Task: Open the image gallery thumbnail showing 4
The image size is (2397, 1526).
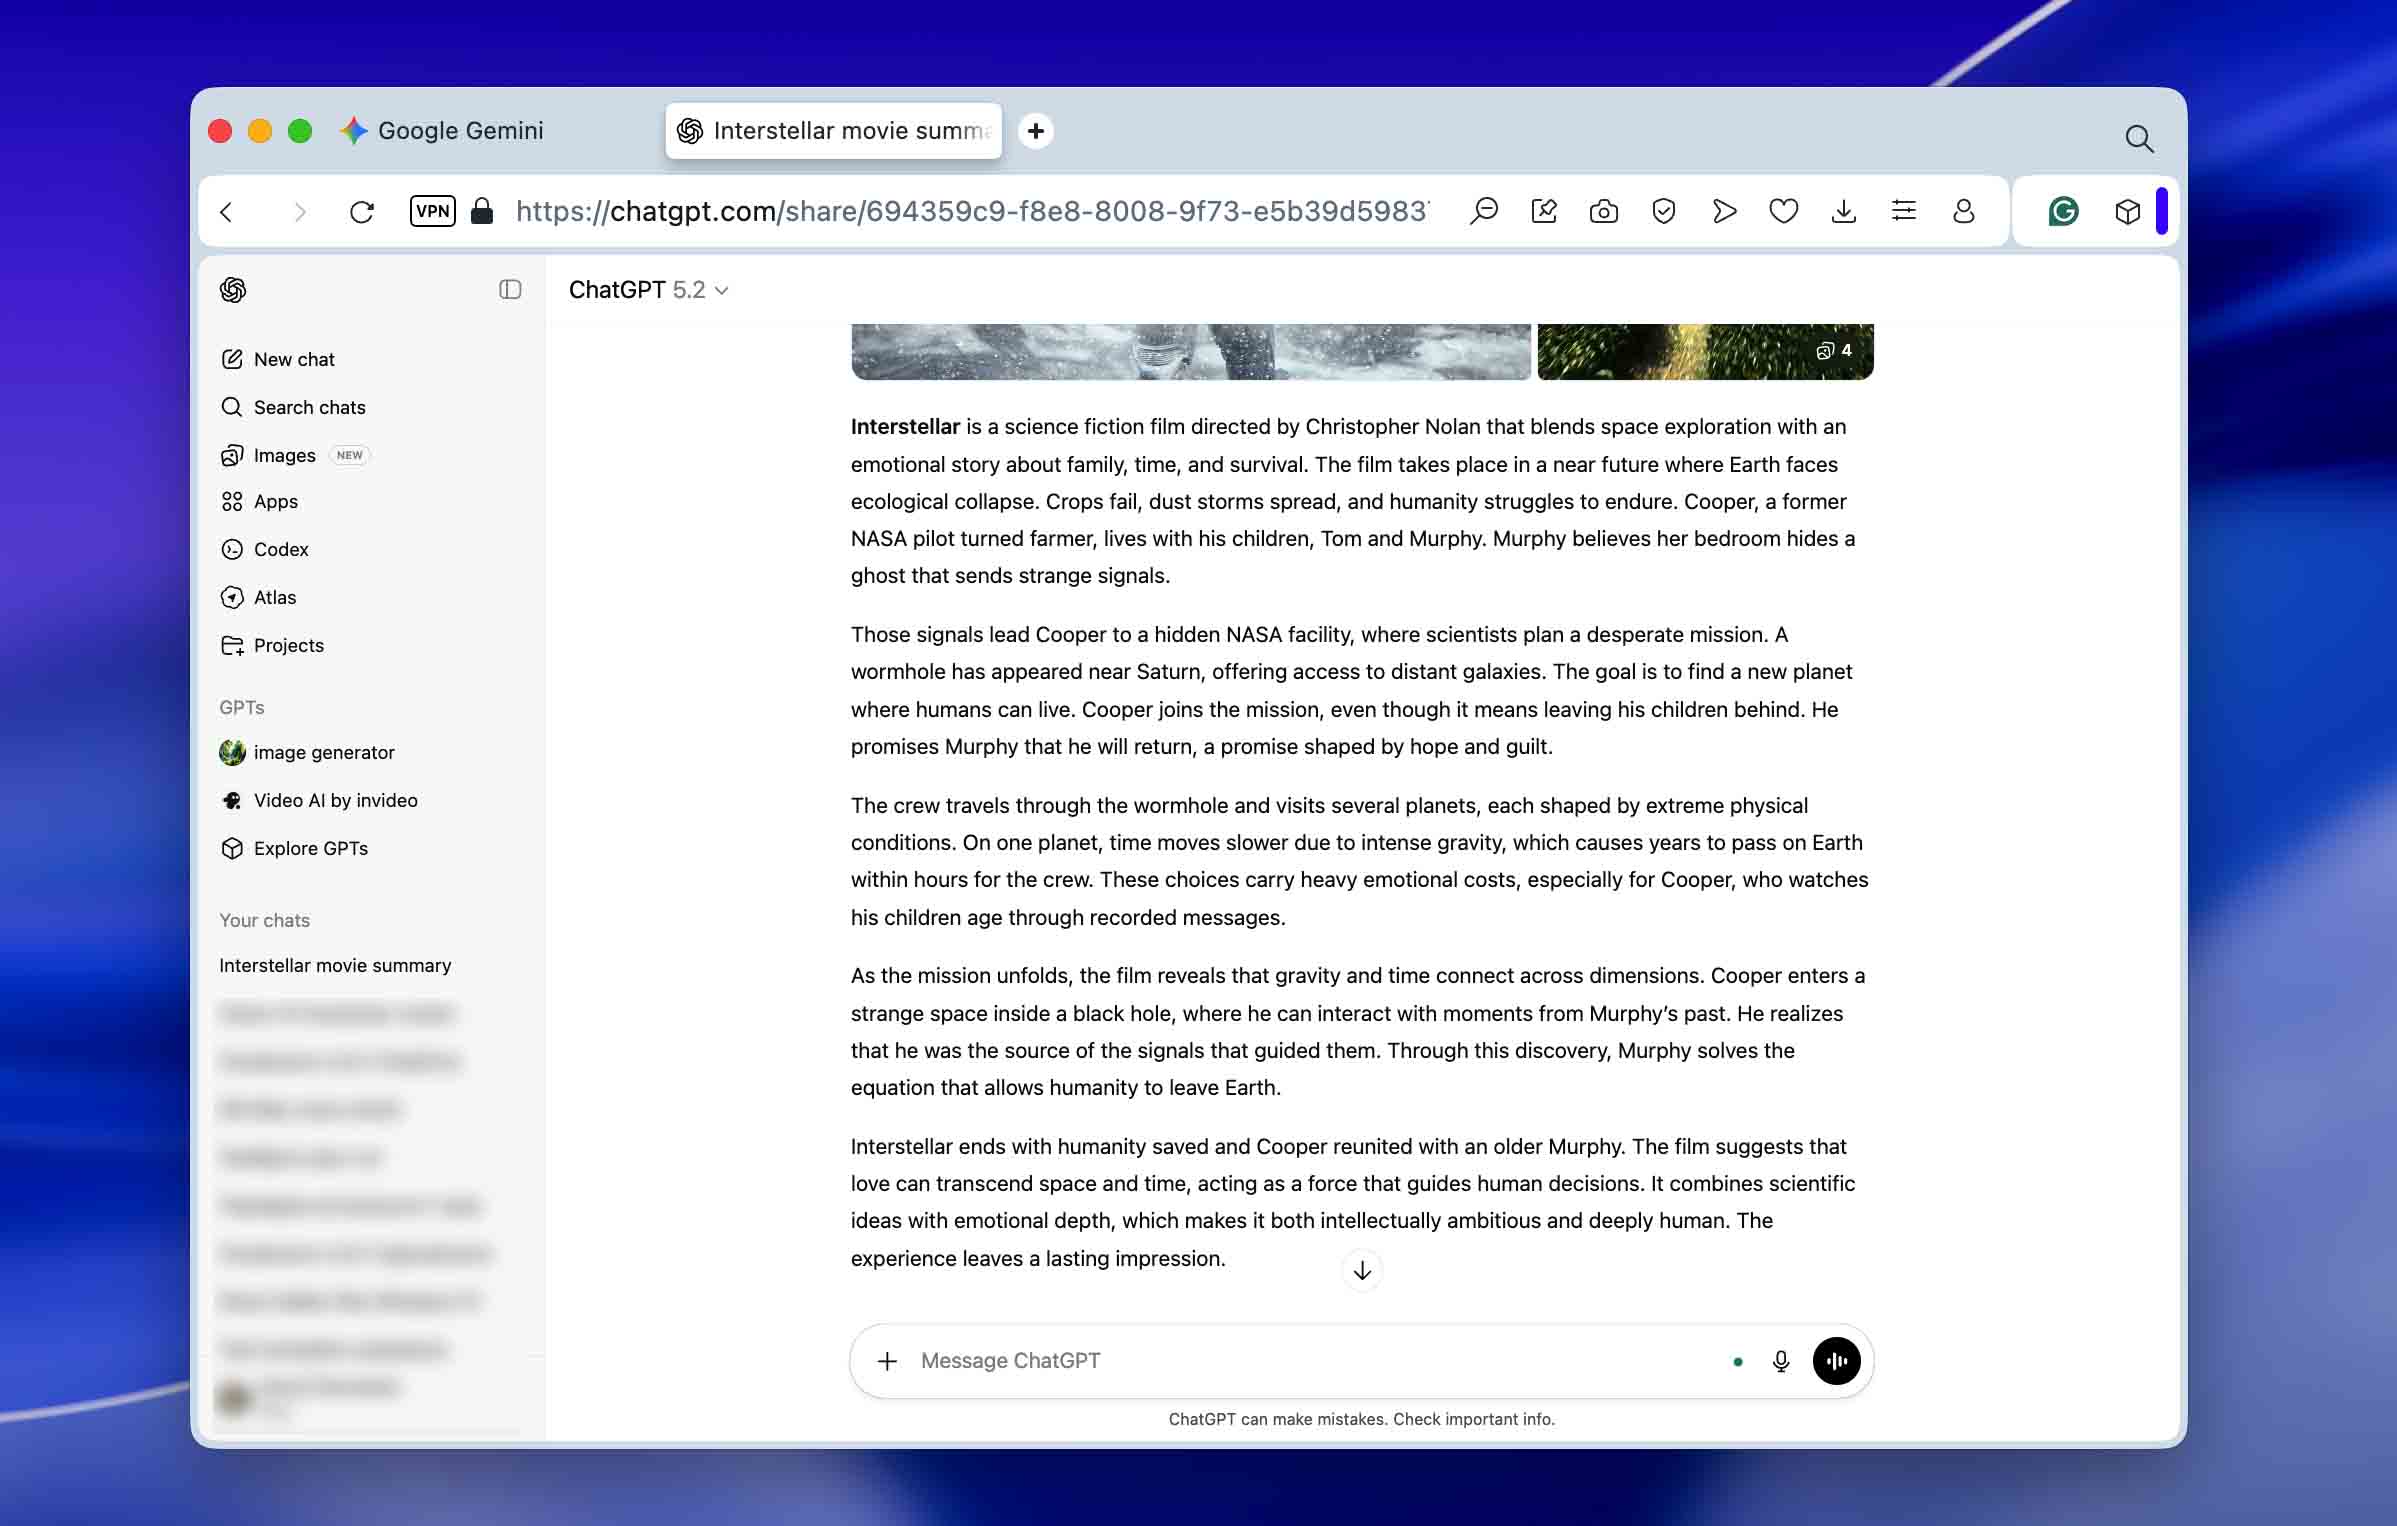Action: pos(1704,351)
